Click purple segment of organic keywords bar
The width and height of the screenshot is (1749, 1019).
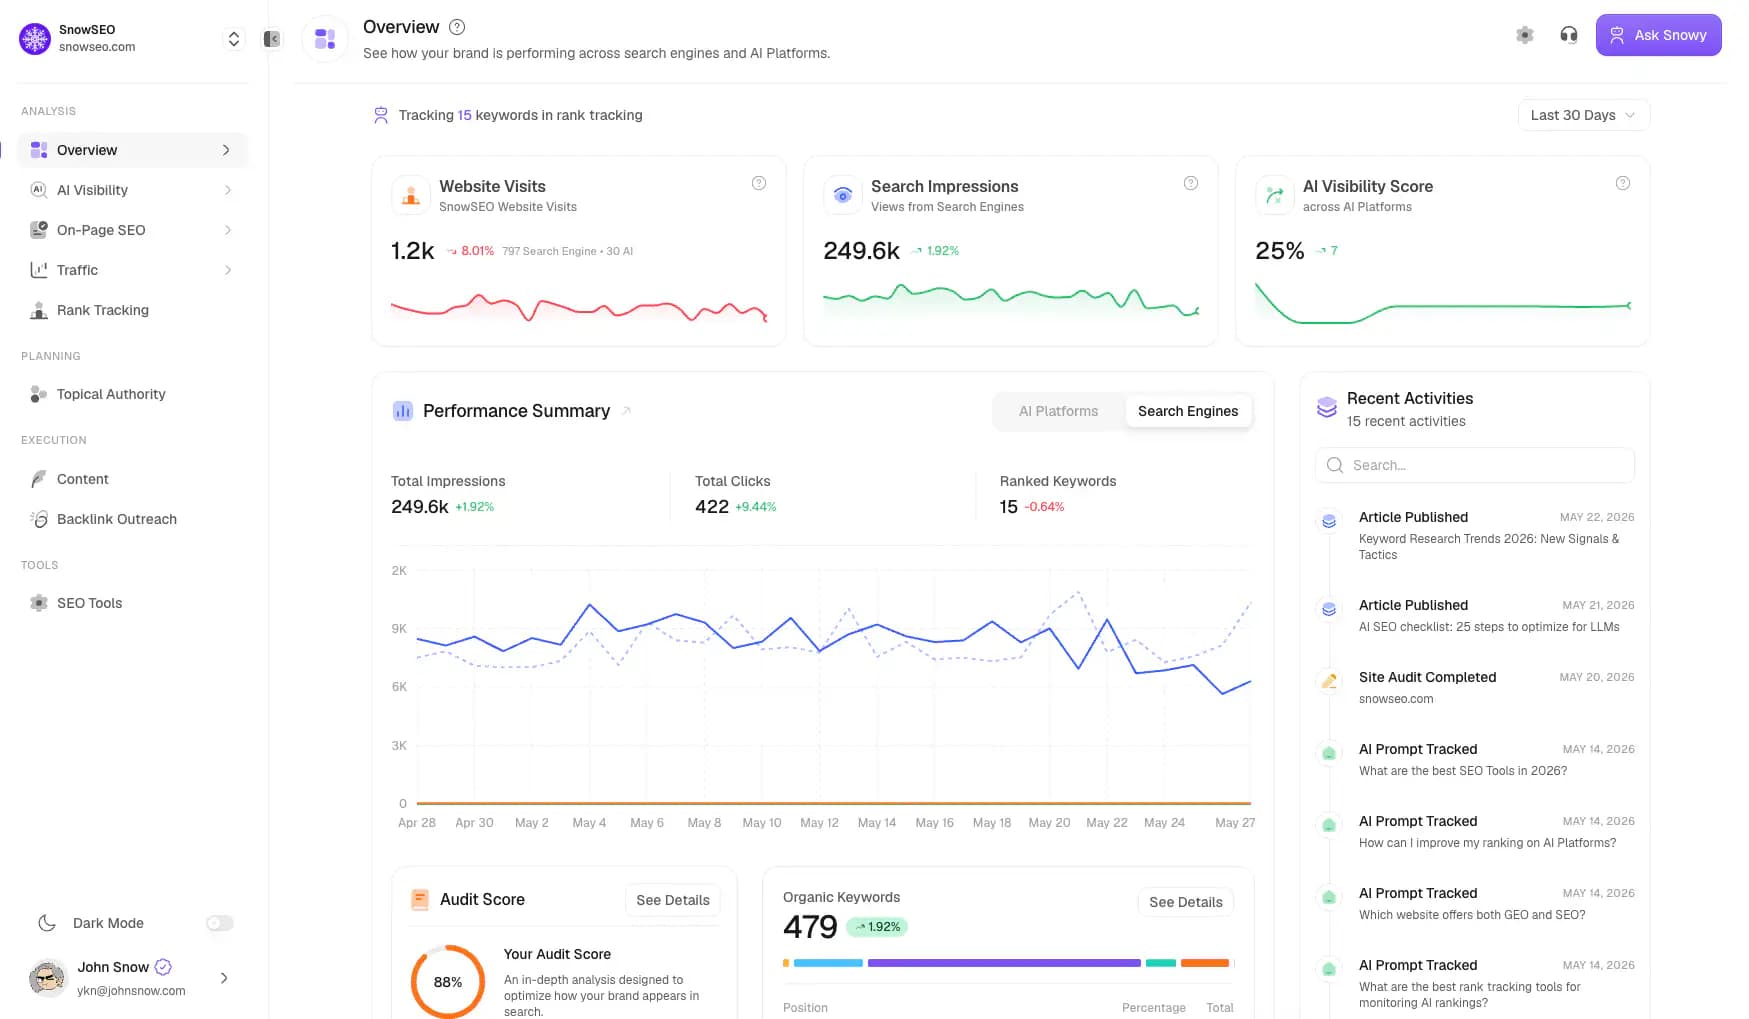pos(1004,963)
